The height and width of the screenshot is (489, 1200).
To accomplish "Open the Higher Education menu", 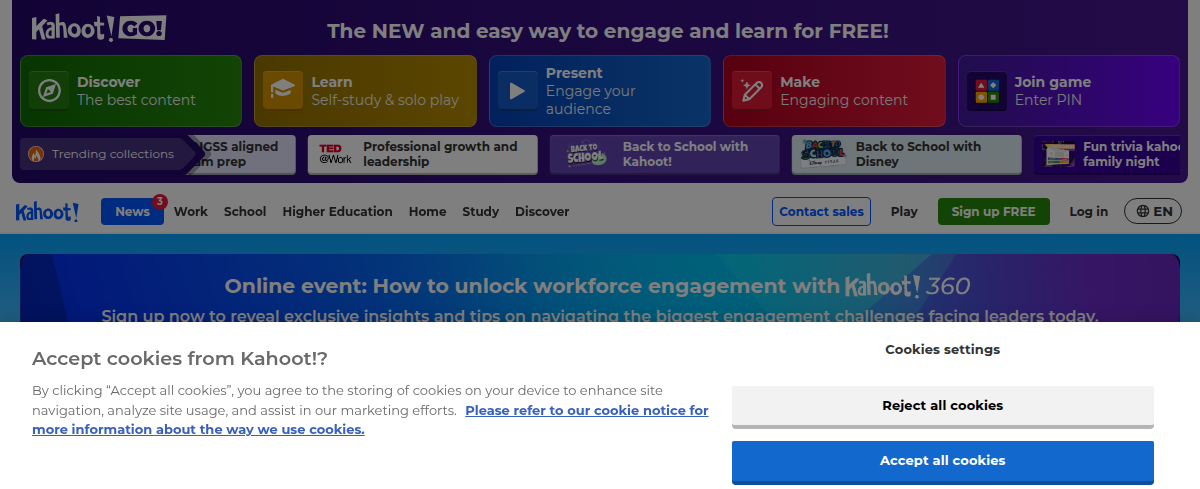I will click(337, 212).
